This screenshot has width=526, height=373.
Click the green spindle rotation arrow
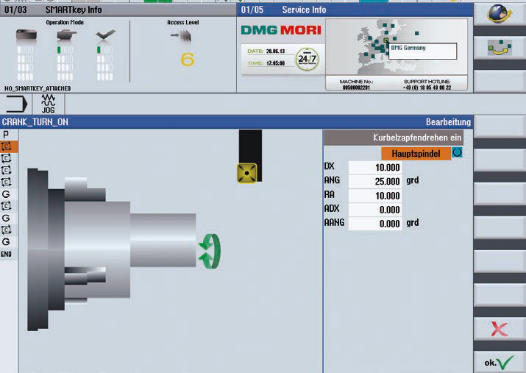(x=210, y=251)
